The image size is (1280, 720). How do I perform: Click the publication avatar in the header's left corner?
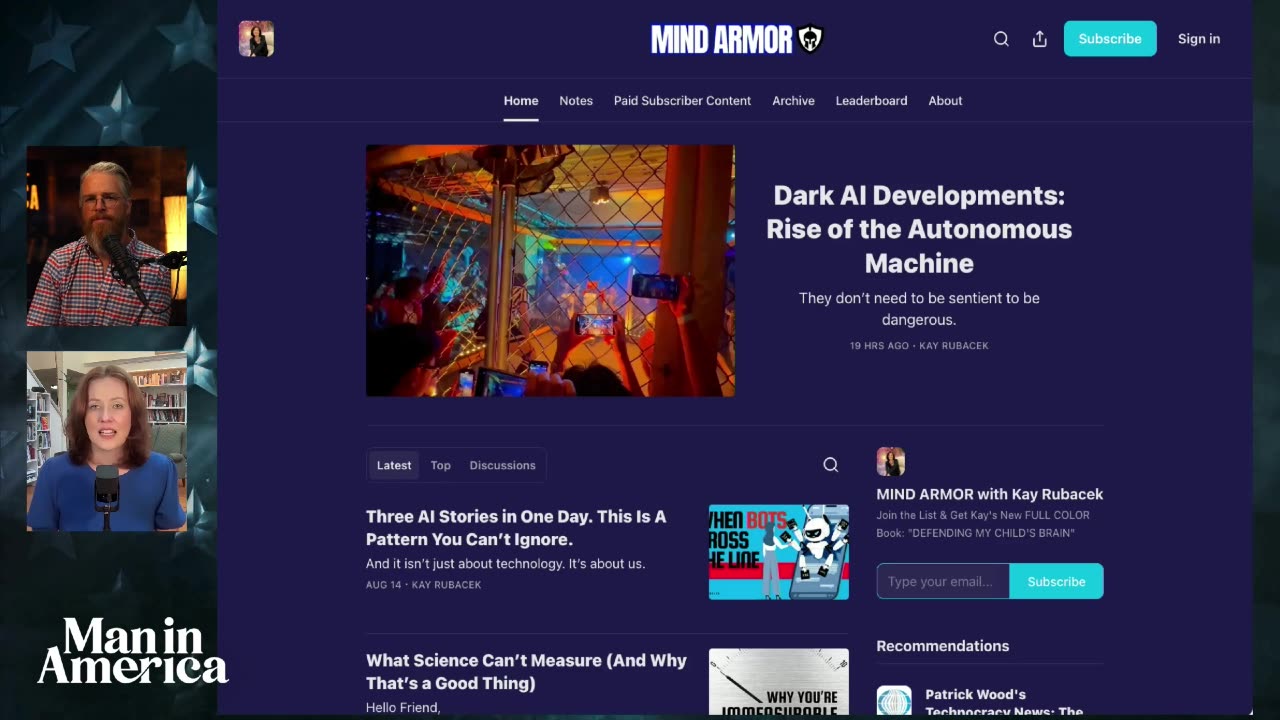[256, 39]
